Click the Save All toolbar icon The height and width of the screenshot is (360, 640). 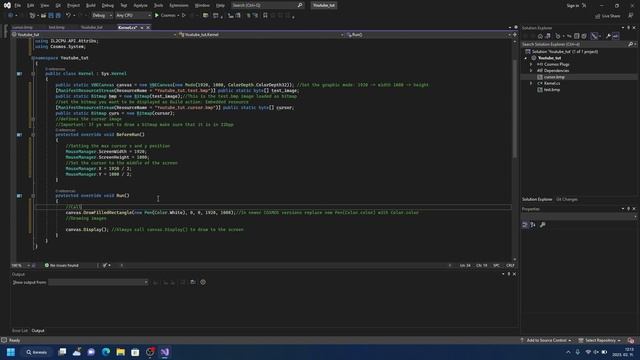click(58, 16)
